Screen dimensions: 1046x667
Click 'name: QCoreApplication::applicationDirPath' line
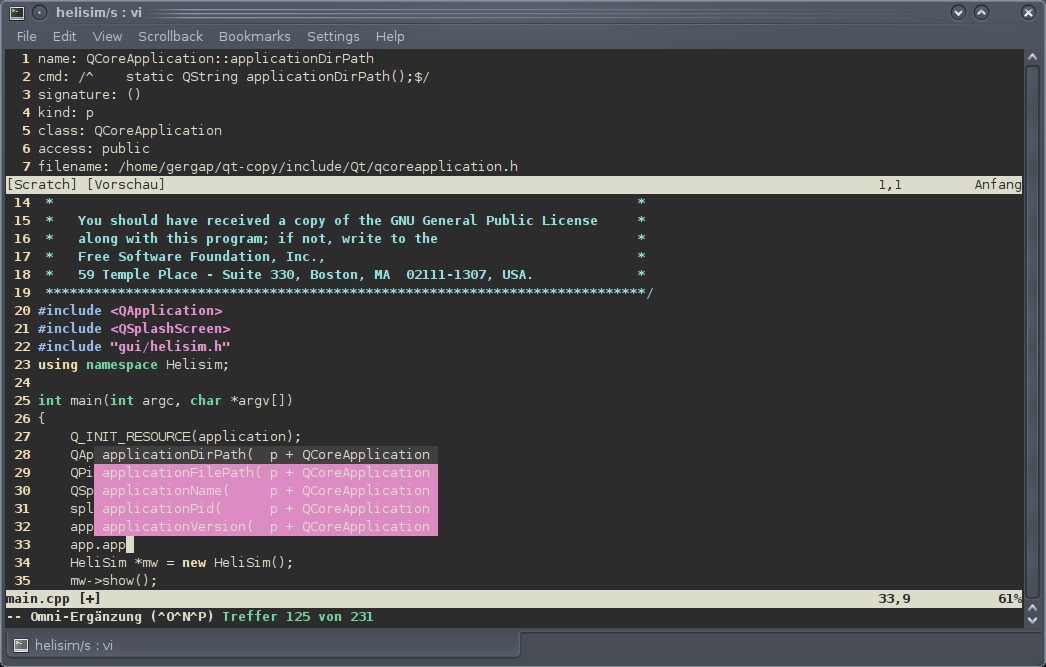pyautogui.click(x=205, y=59)
